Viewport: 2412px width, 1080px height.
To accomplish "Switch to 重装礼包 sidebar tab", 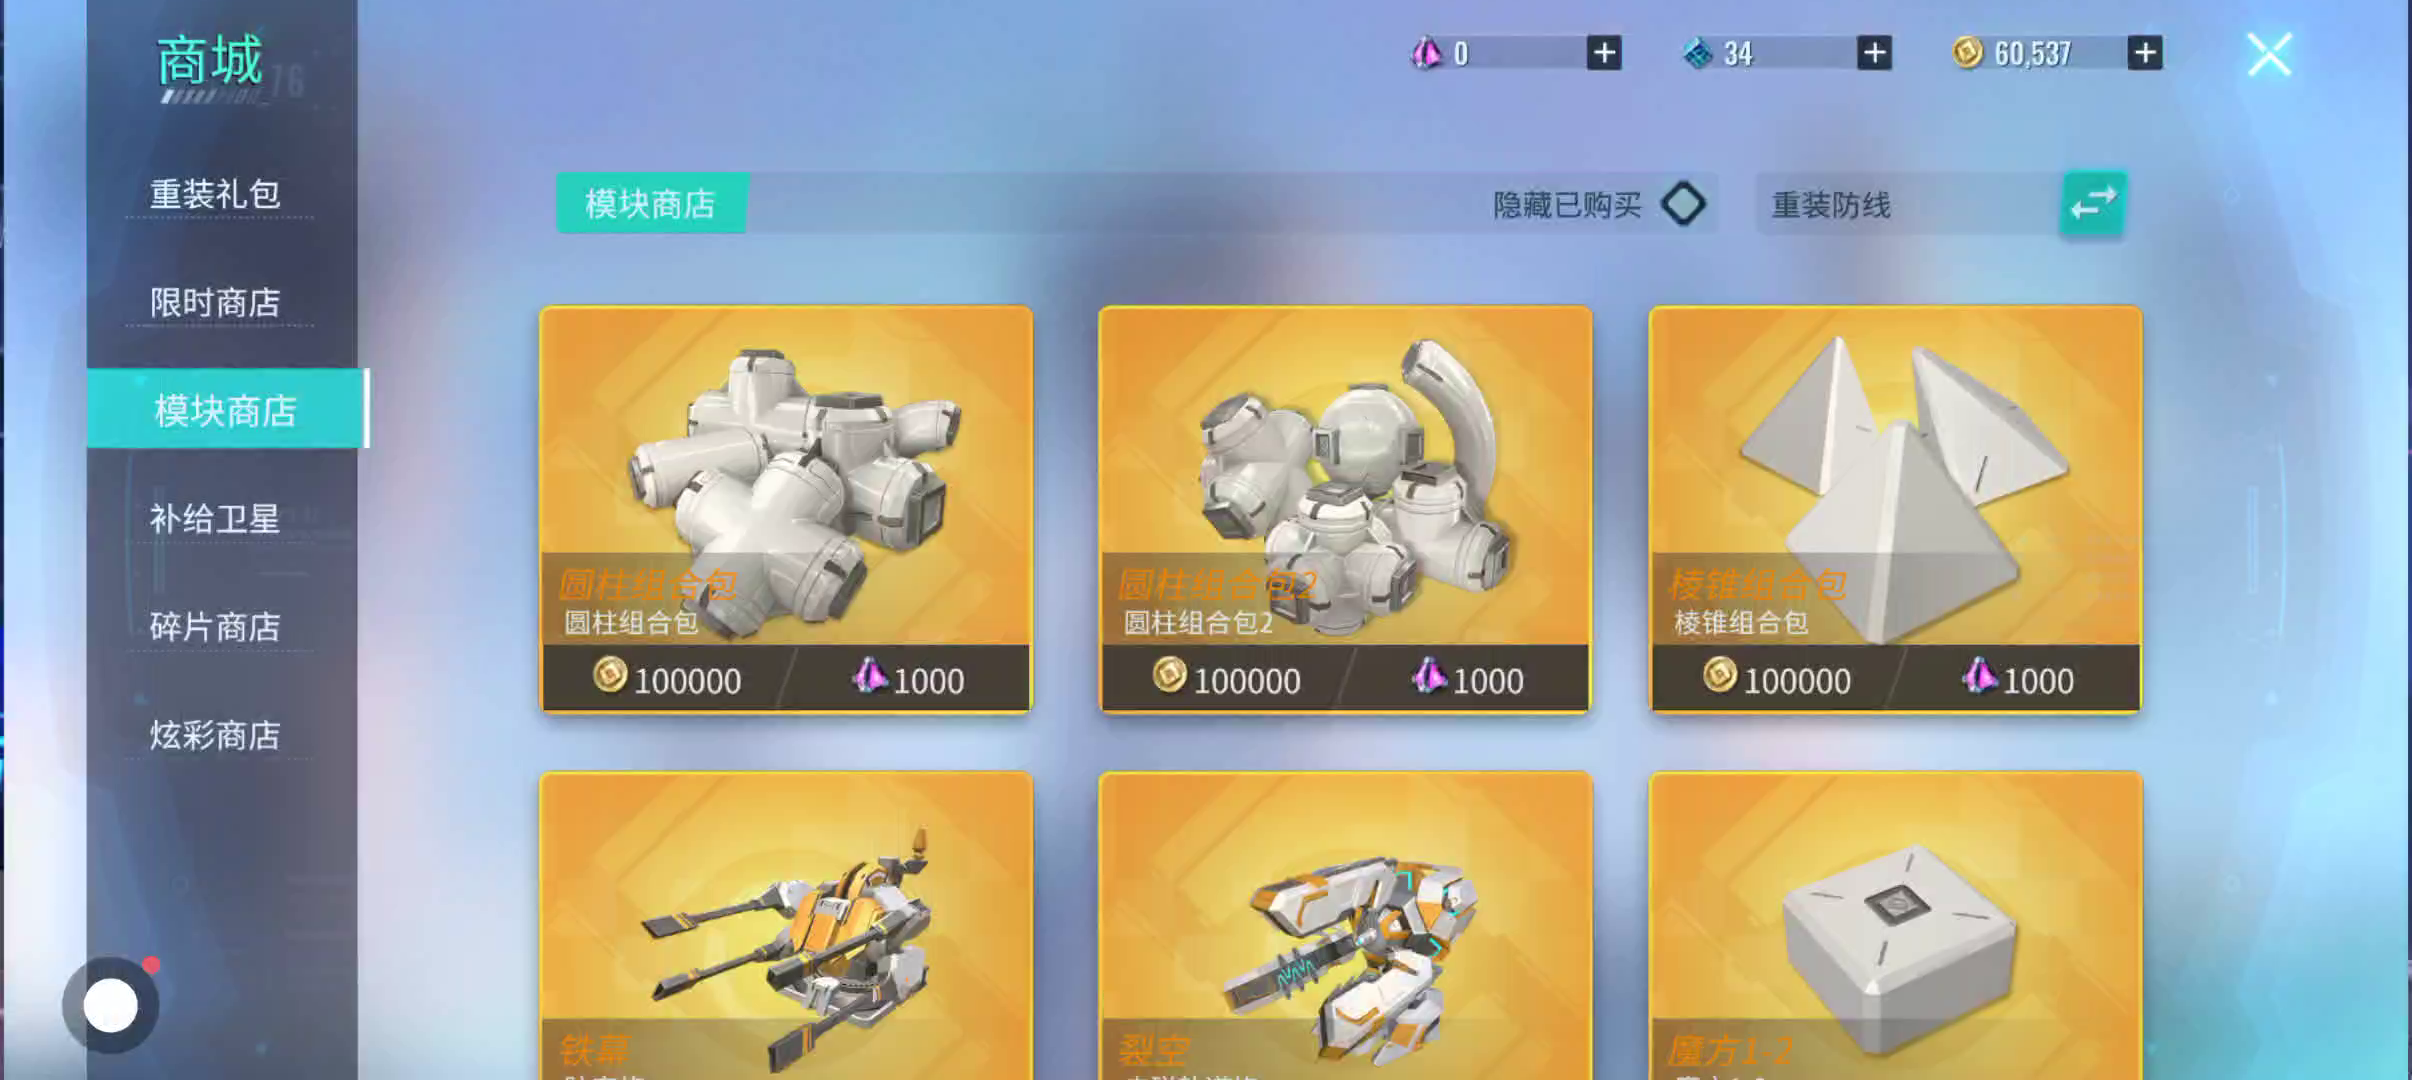I will pyautogui.click(x=215, y=194).
